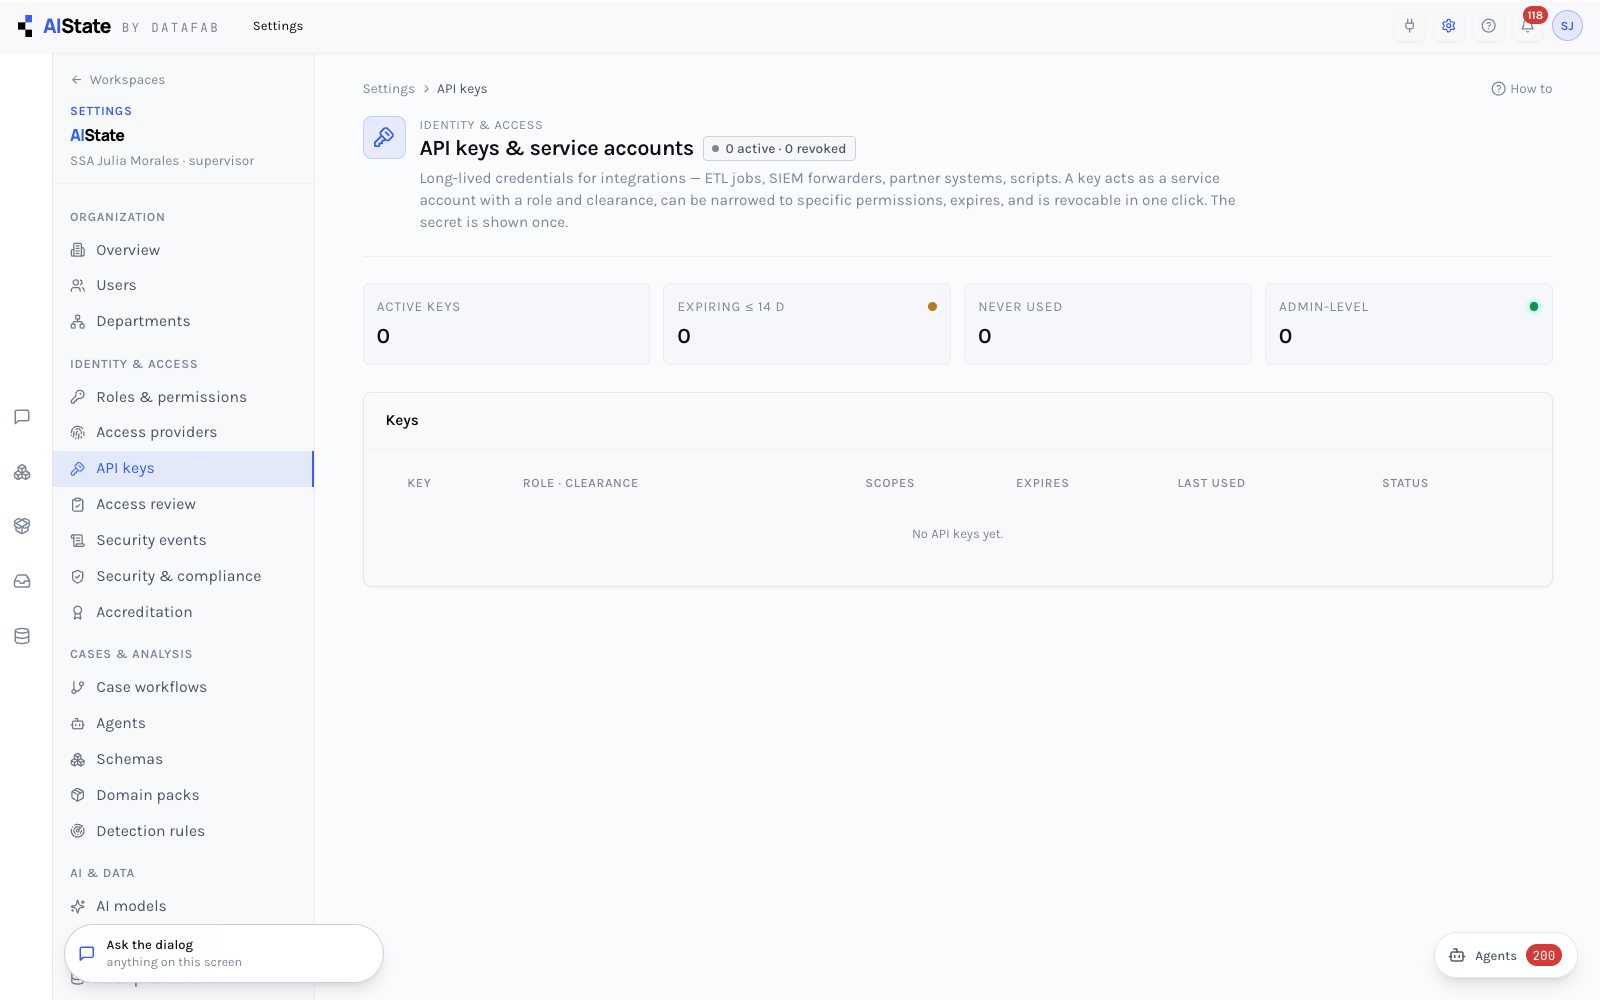Click the Expiring ≤ 14 D card
The width and height of the screenshot is (1600, 1000).
tap(806, 324)
